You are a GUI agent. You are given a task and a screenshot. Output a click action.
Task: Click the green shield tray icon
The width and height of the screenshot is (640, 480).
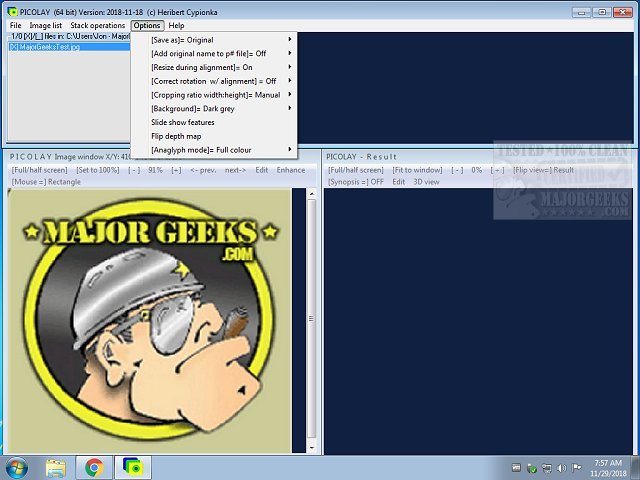pos(531,468)
